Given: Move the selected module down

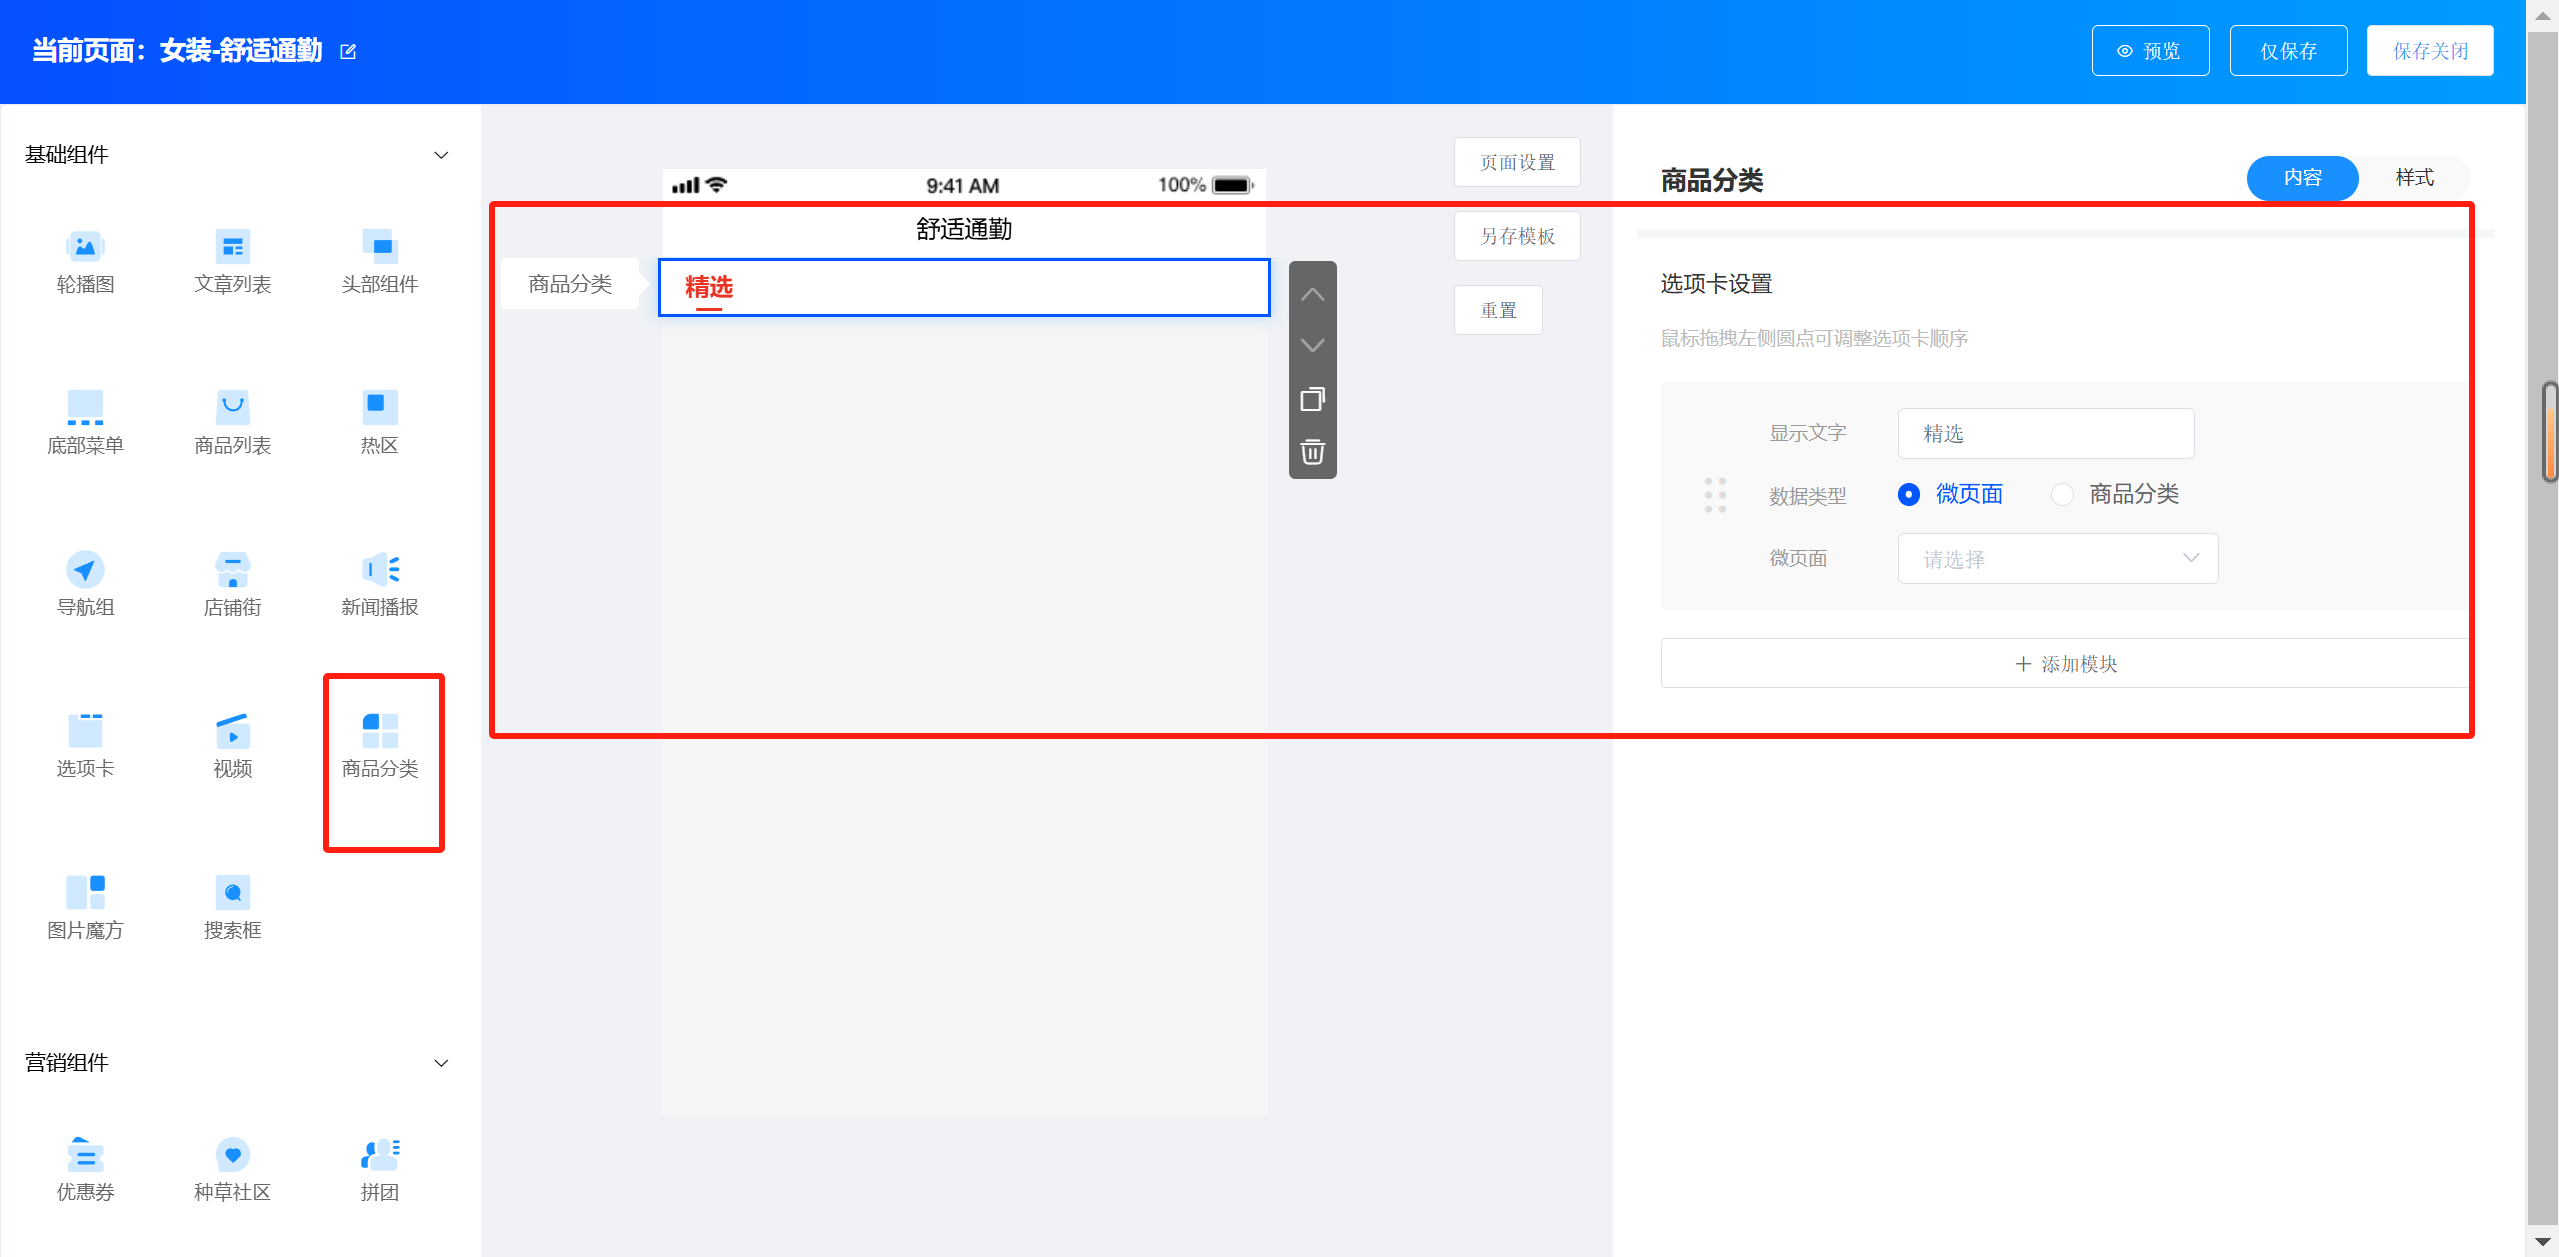Looking at the screenshot, I should click(1312, 345).
